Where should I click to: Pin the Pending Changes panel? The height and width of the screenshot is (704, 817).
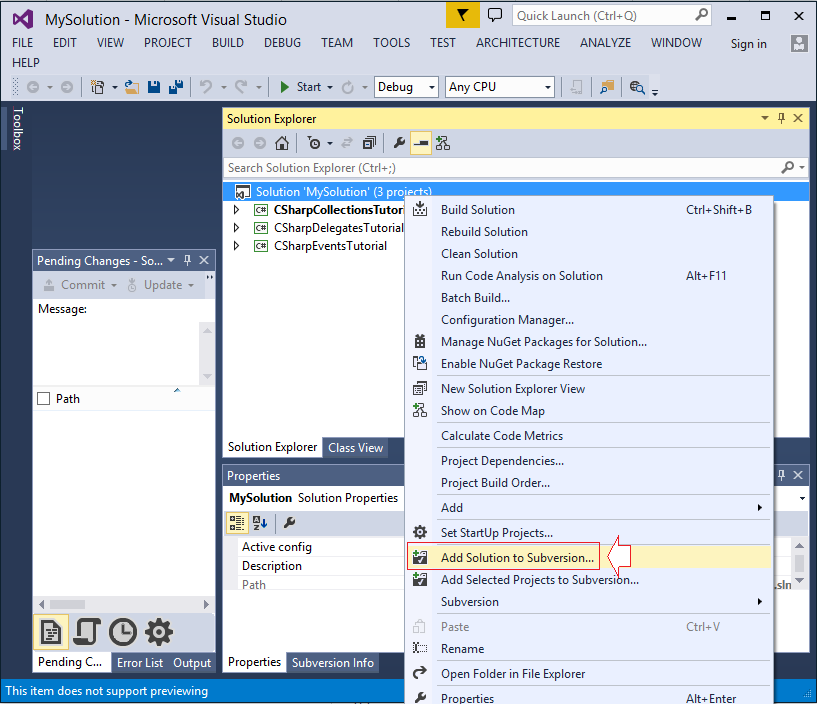coord(188,260)
